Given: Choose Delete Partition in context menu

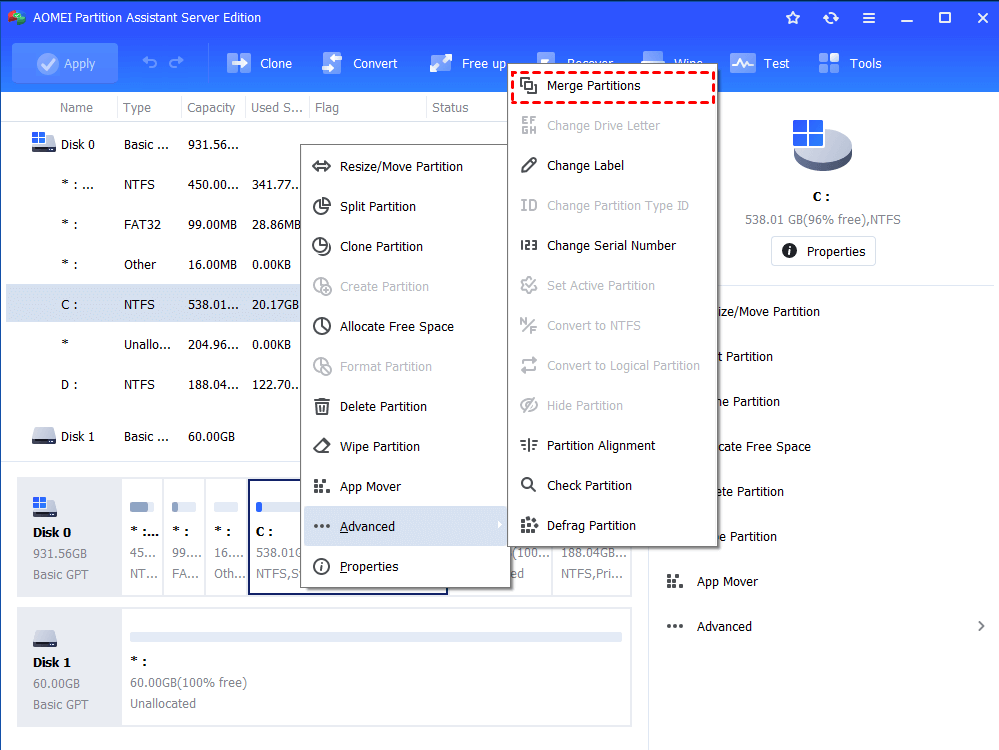Looking at the screenshot, I should click(x=405, y=407).
